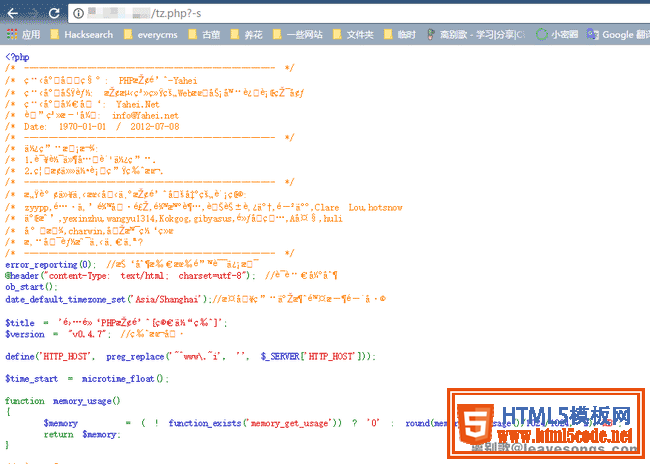Click the browser back arrow
Image resolution: width=650 pixels, height=464 pixels.
click(x=13, y=13)
